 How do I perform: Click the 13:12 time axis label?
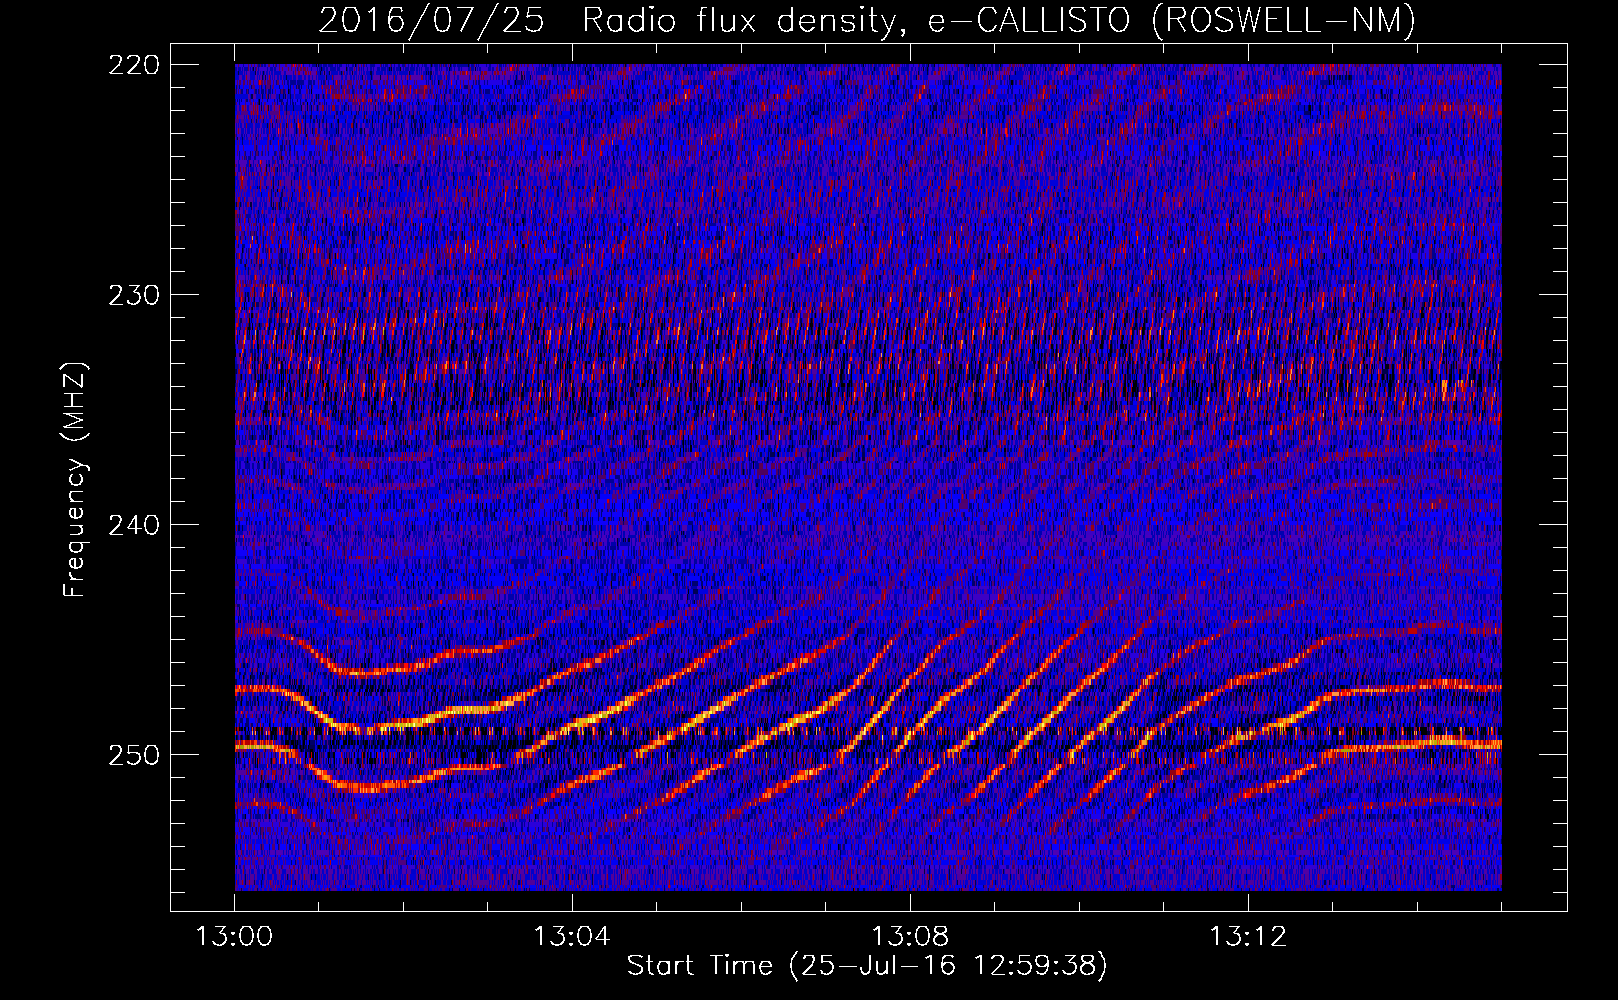coord(1248,937)
